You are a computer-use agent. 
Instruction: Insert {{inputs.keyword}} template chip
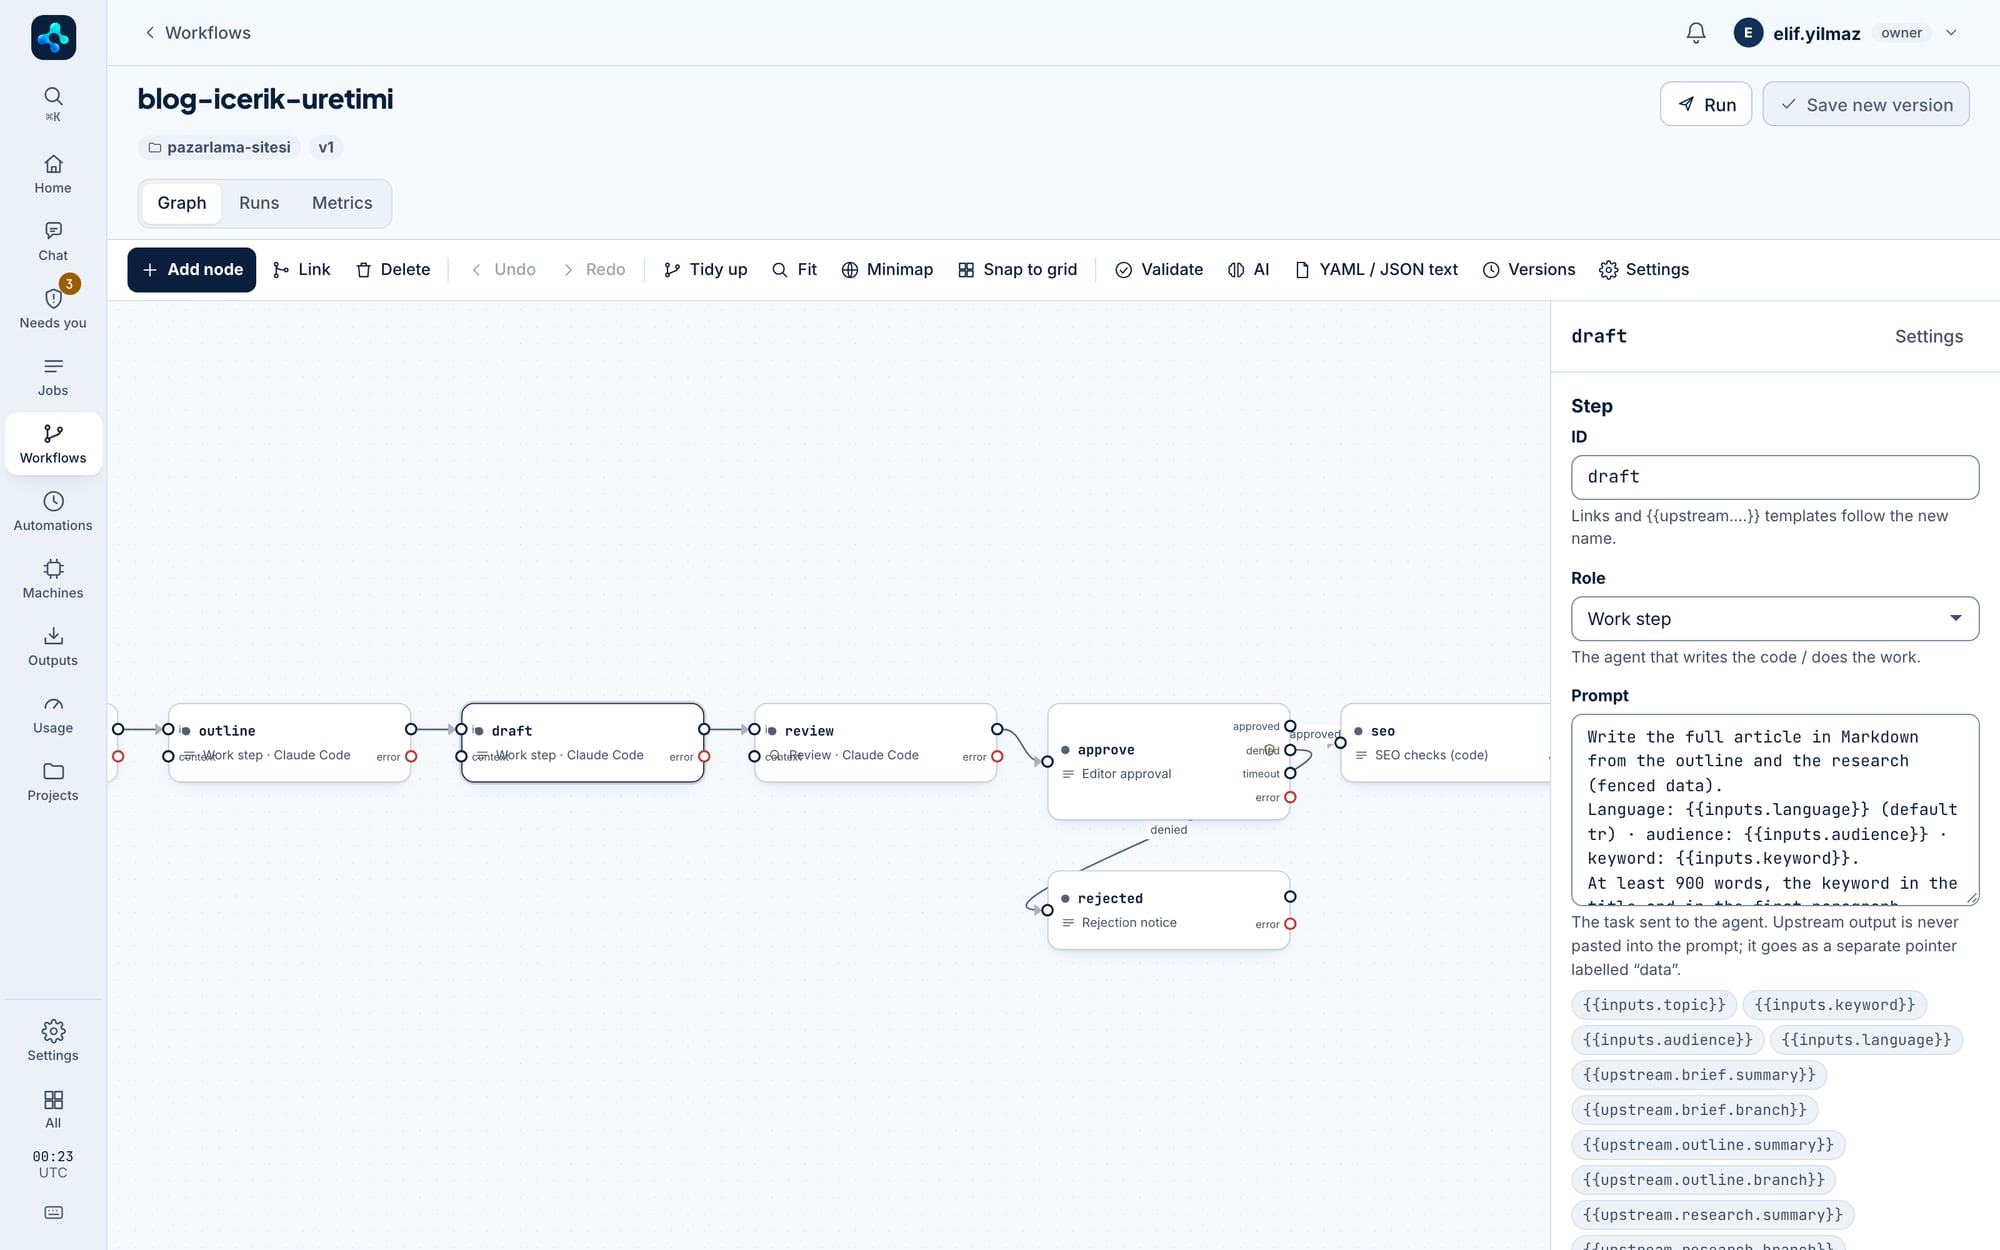pyautogui.click(x=1835, y=1005)
